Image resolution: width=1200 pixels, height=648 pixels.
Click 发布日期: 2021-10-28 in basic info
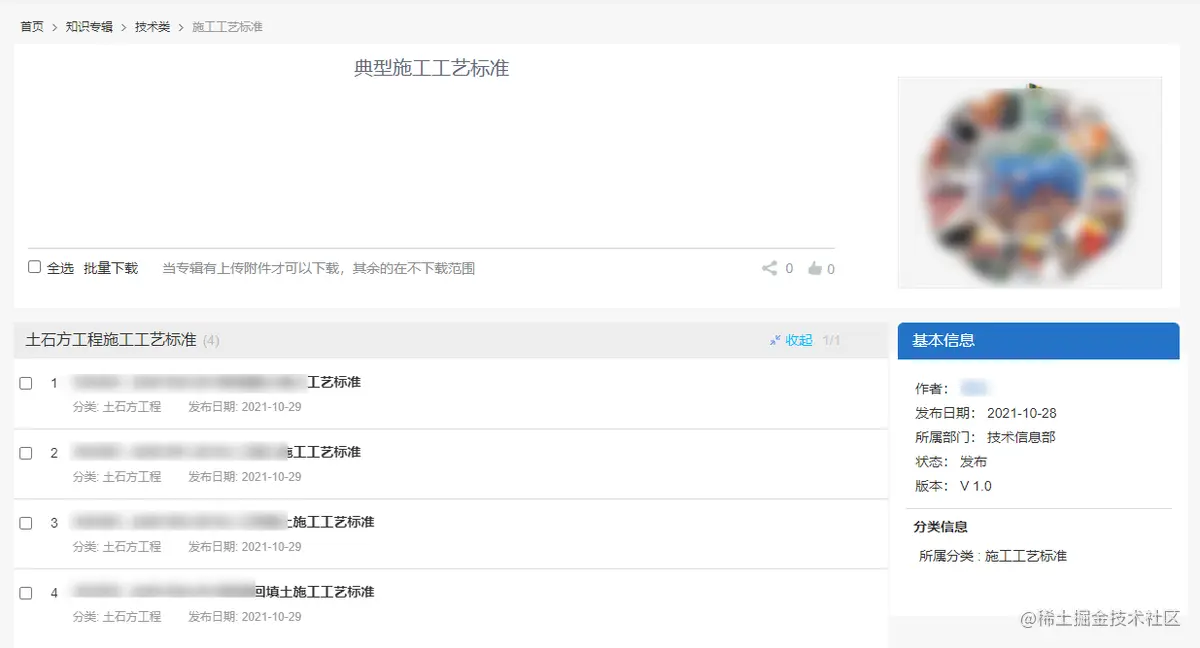[x=985, y=413]
